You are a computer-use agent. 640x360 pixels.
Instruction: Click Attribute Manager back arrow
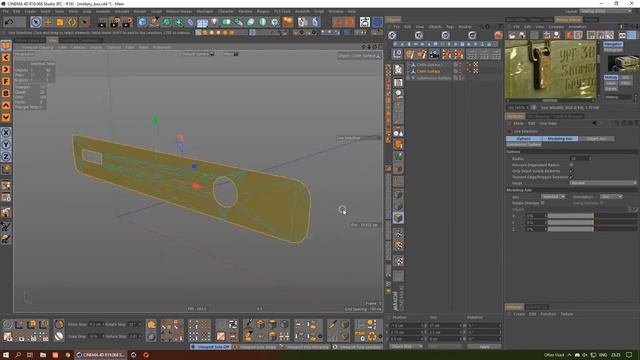(595, 123)
